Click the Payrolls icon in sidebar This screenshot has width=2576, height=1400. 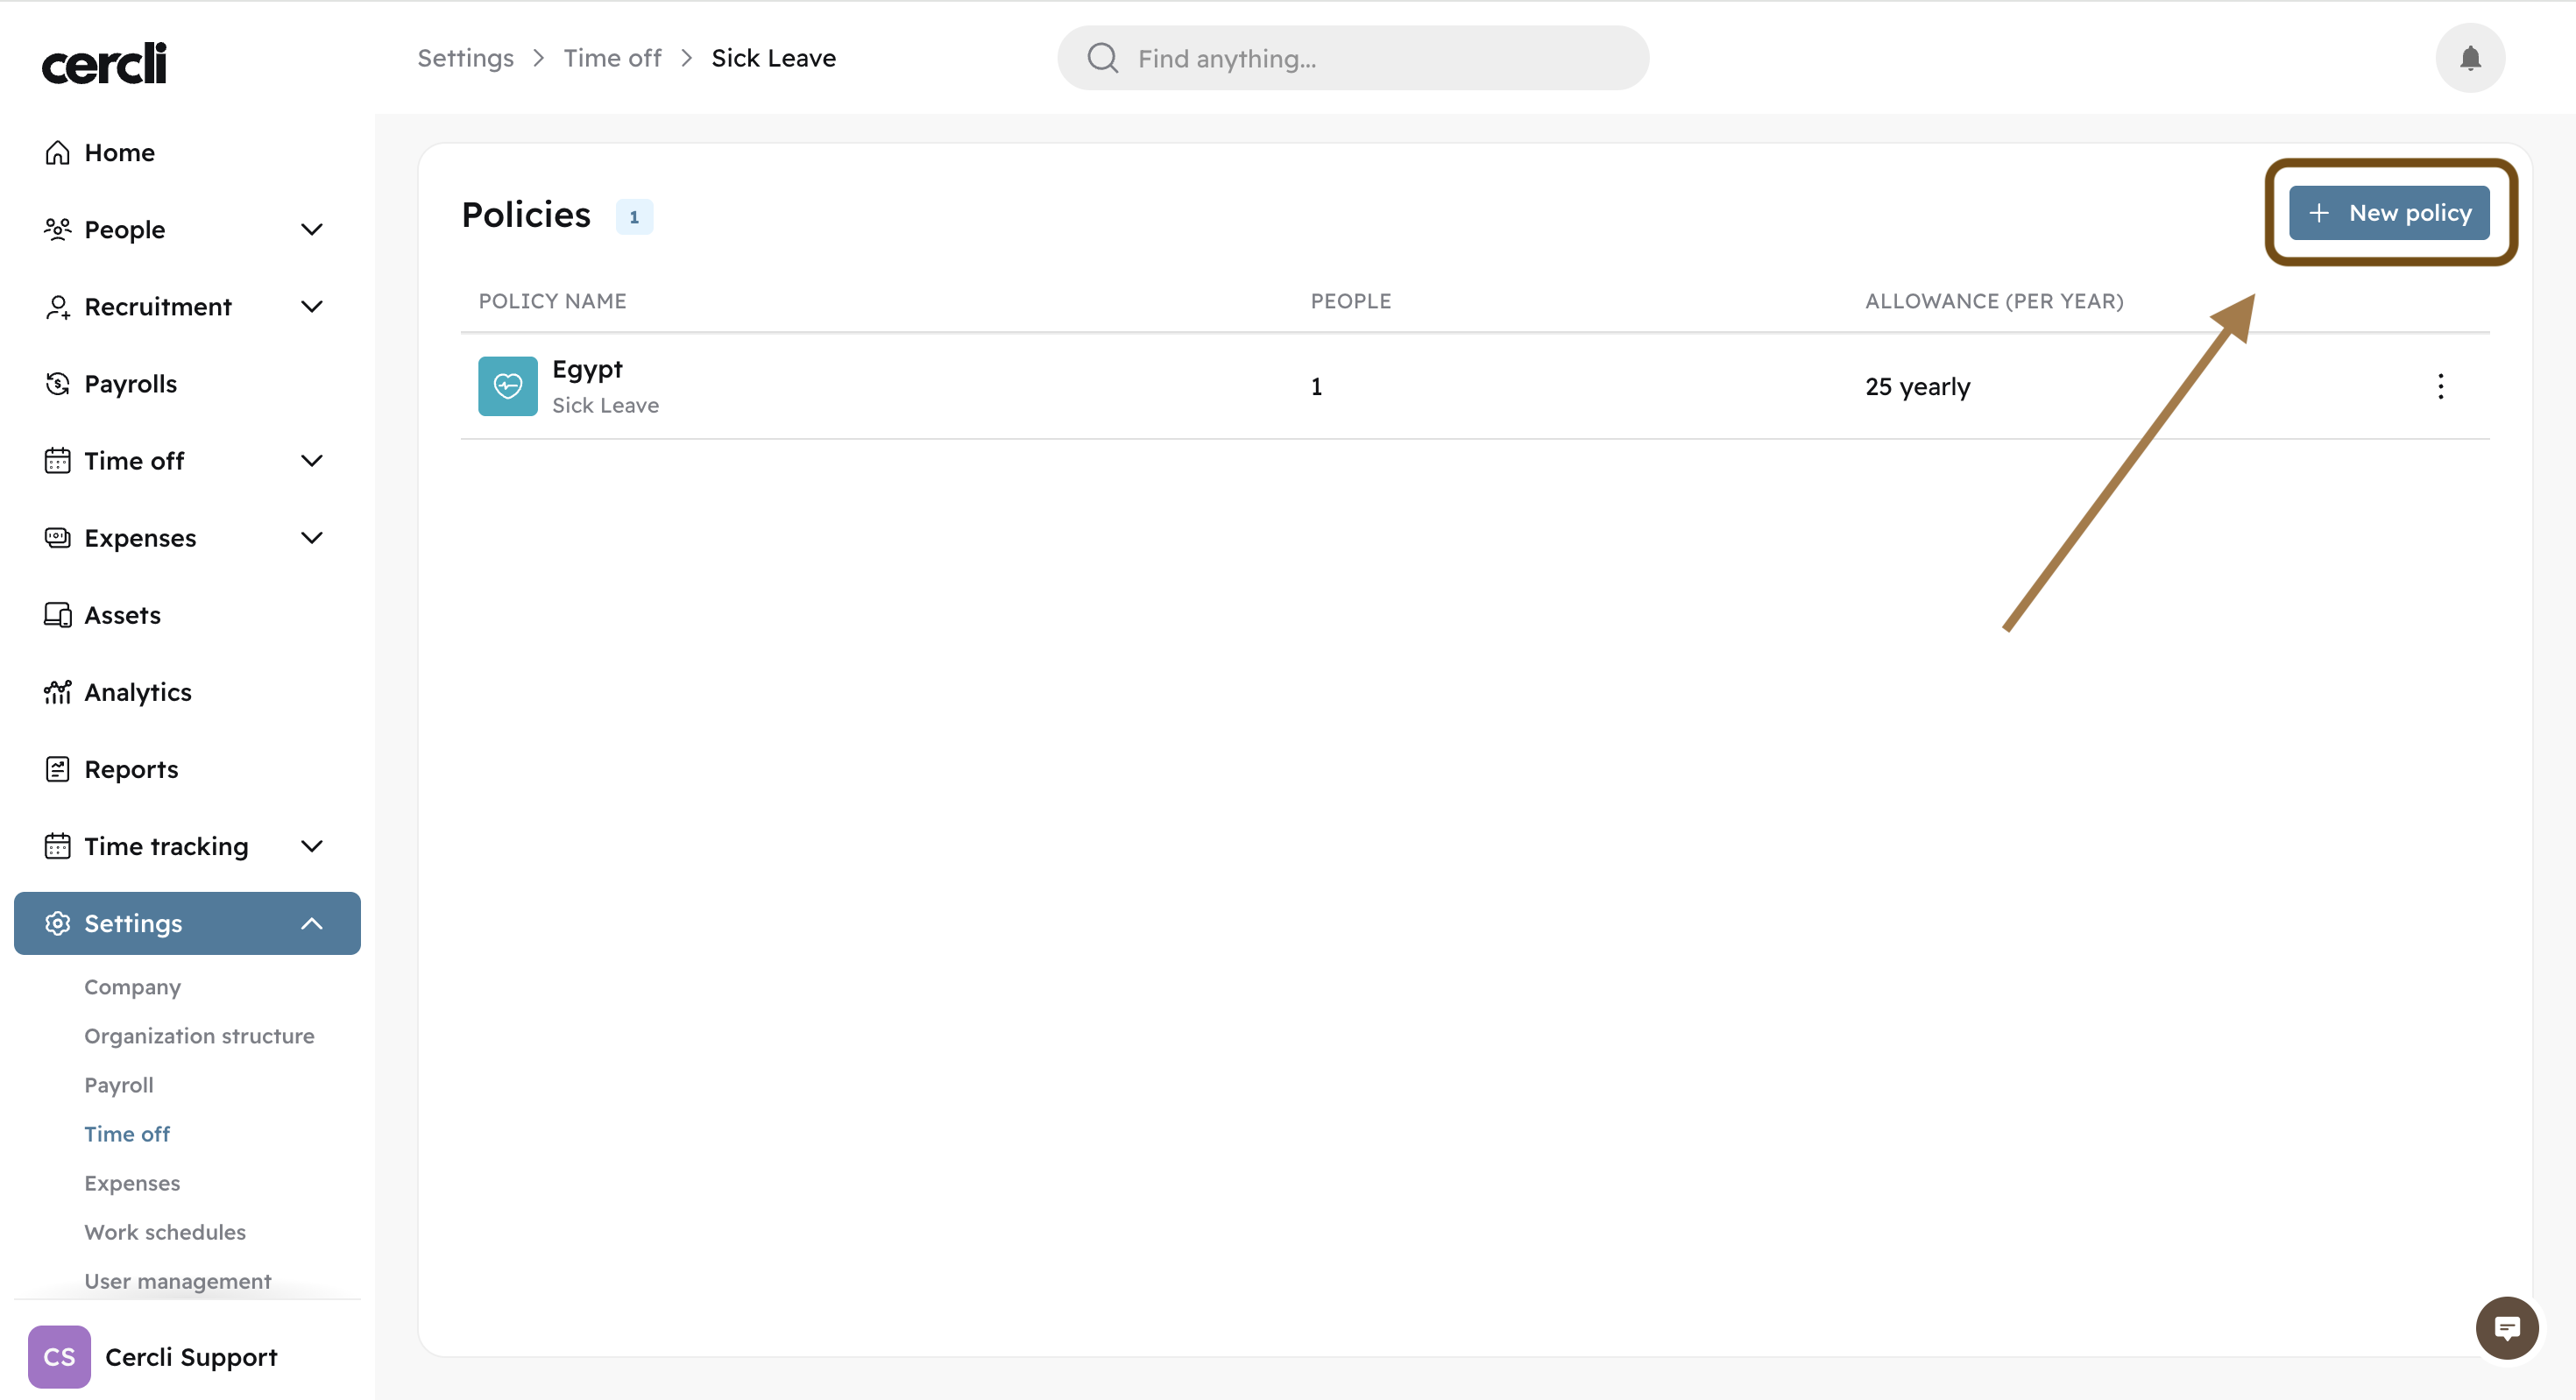point(58,384)
